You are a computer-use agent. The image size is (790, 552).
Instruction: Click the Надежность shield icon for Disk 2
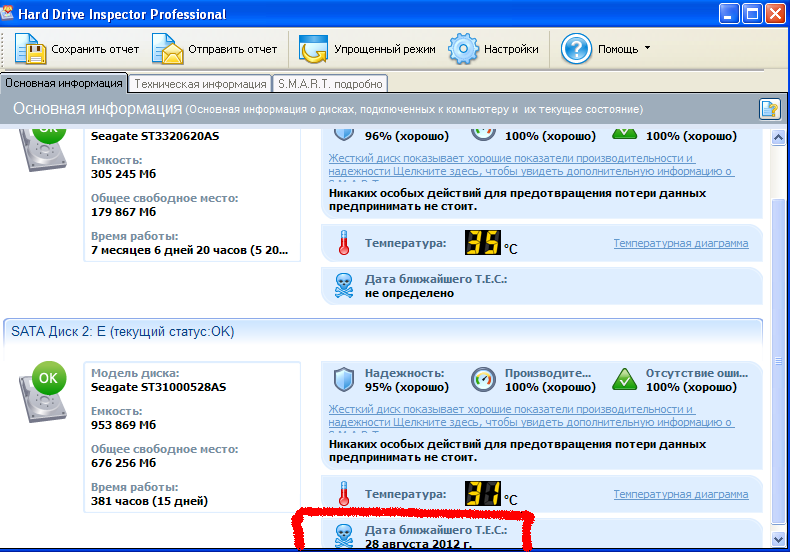pos(344,380)
